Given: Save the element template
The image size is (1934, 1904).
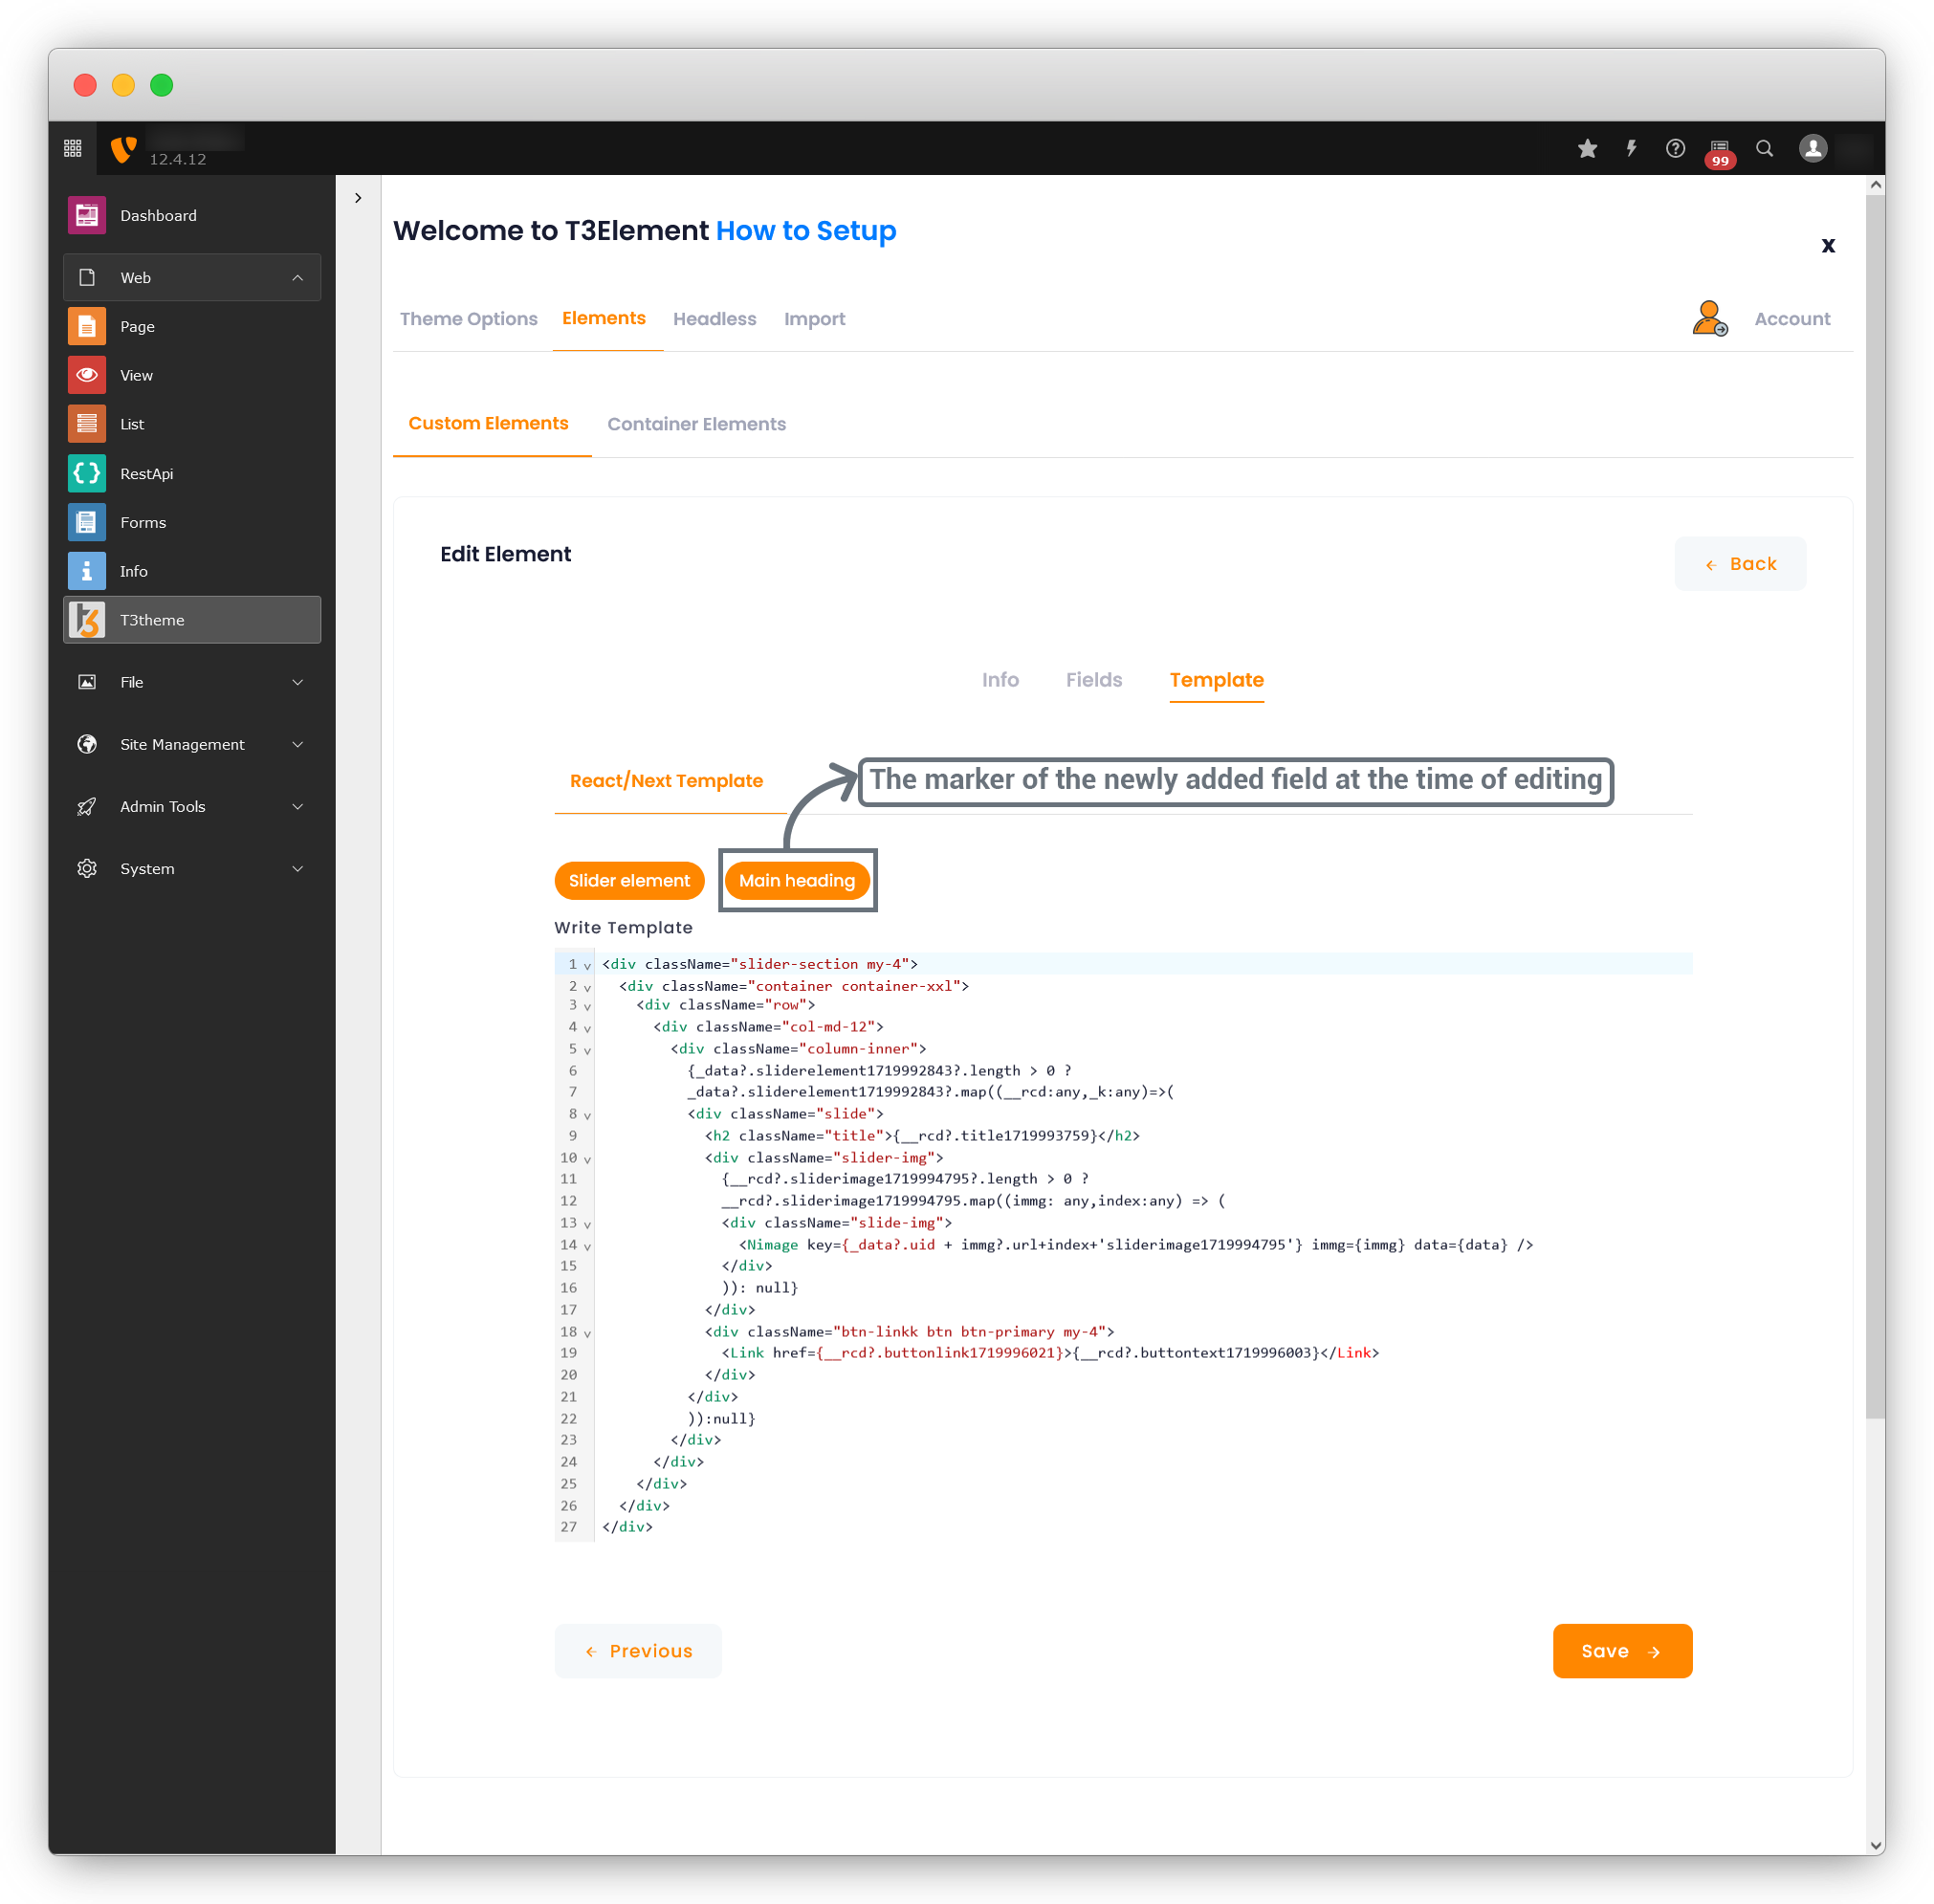Looking at the screenshot, I should (x=1622, y=1651).
